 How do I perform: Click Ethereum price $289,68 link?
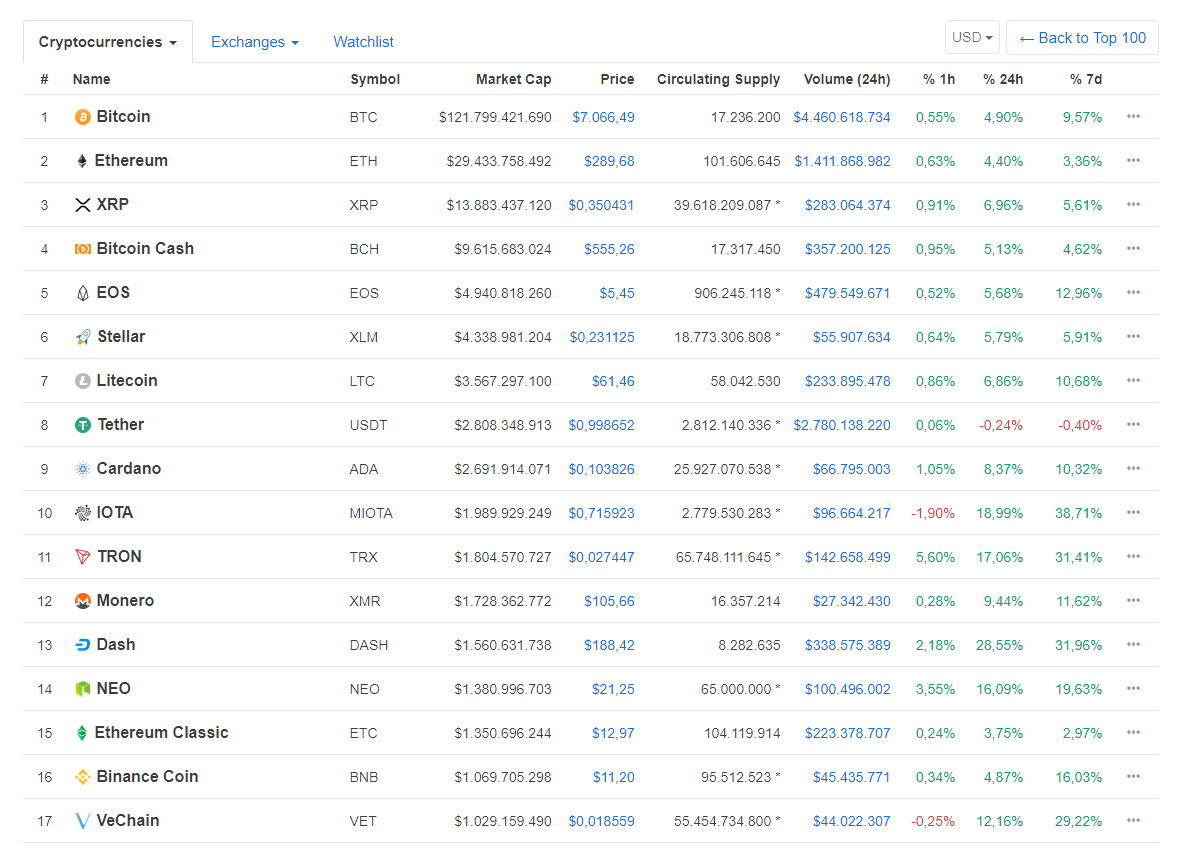click(x=609, y=162)
